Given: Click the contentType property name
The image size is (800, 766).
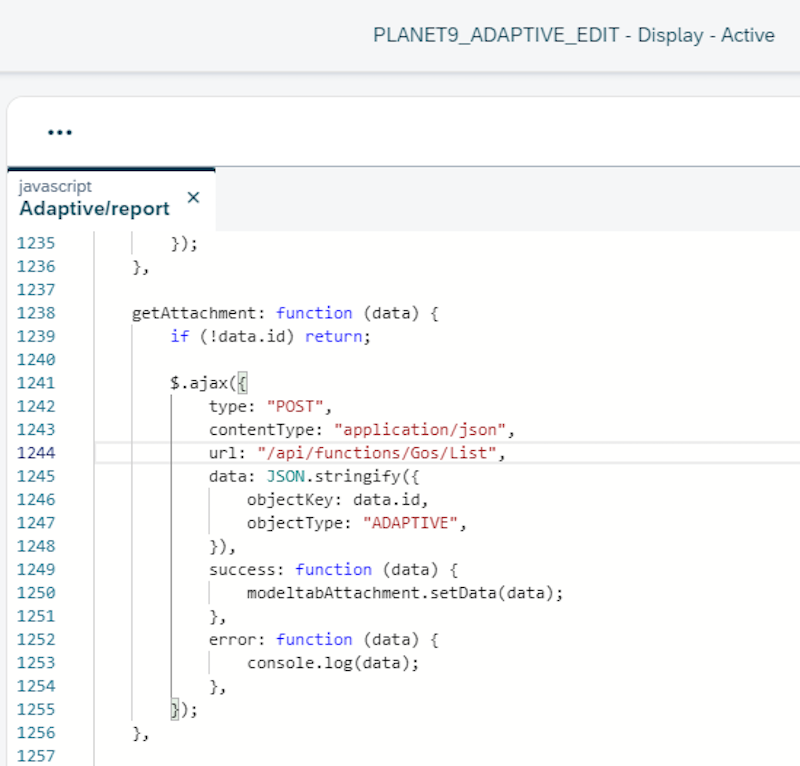Looking at the screenshot, I should (261, 430).
